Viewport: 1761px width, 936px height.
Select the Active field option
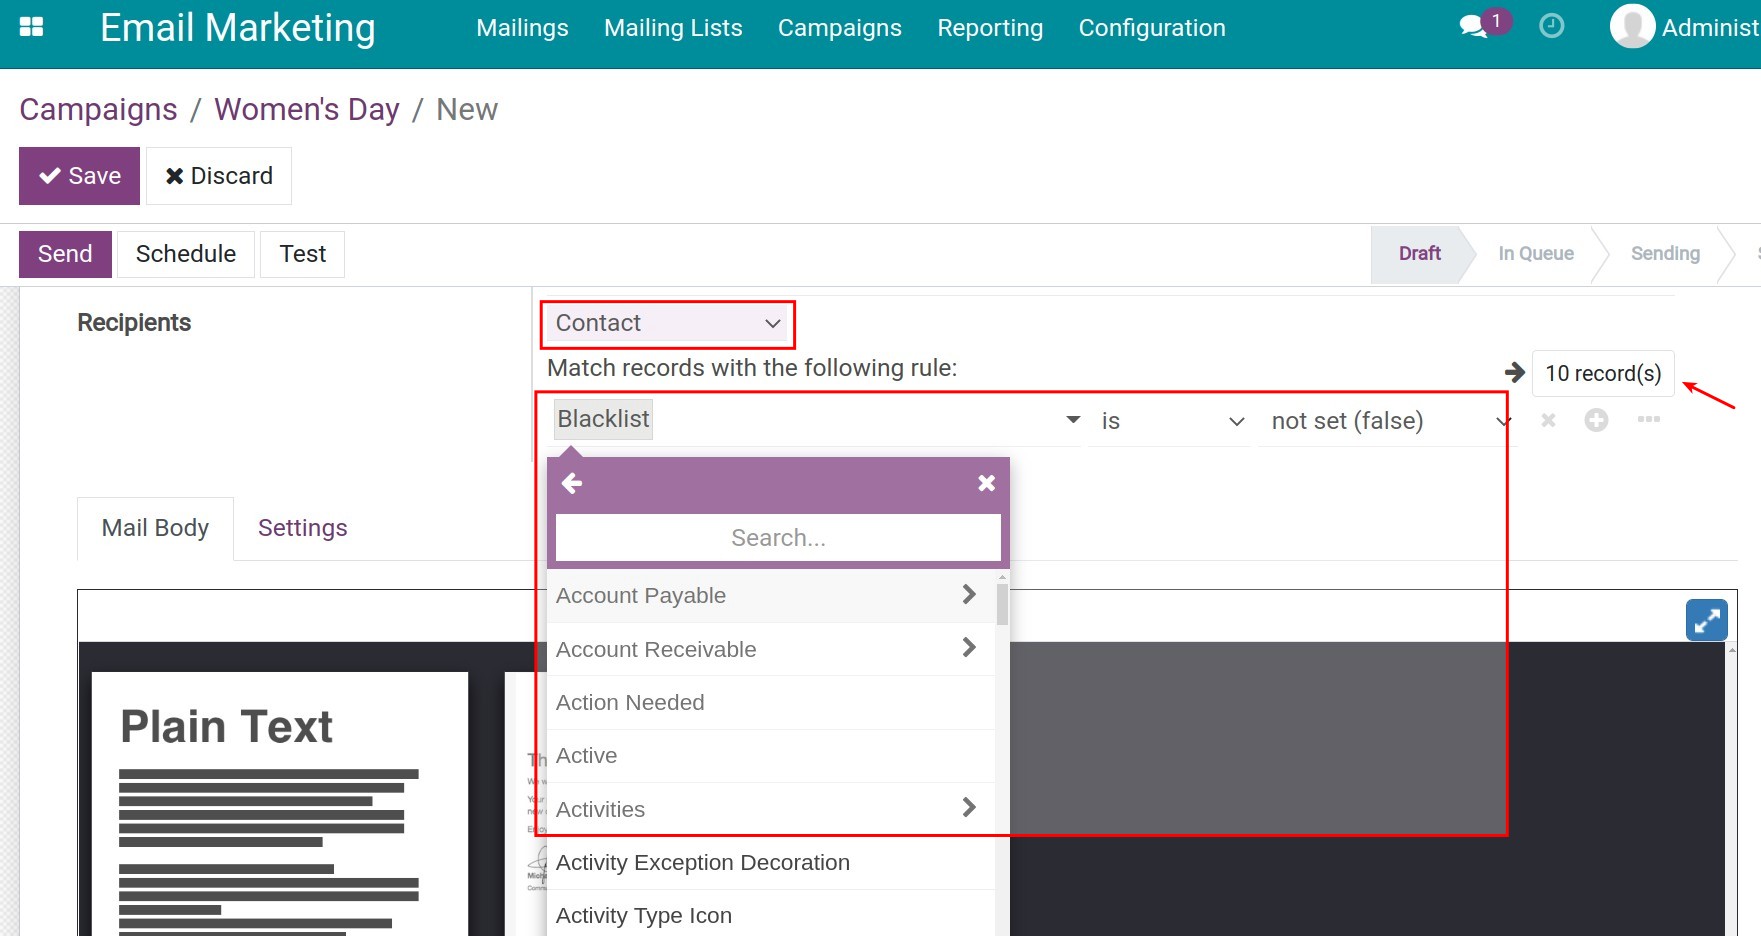point(586,755)
